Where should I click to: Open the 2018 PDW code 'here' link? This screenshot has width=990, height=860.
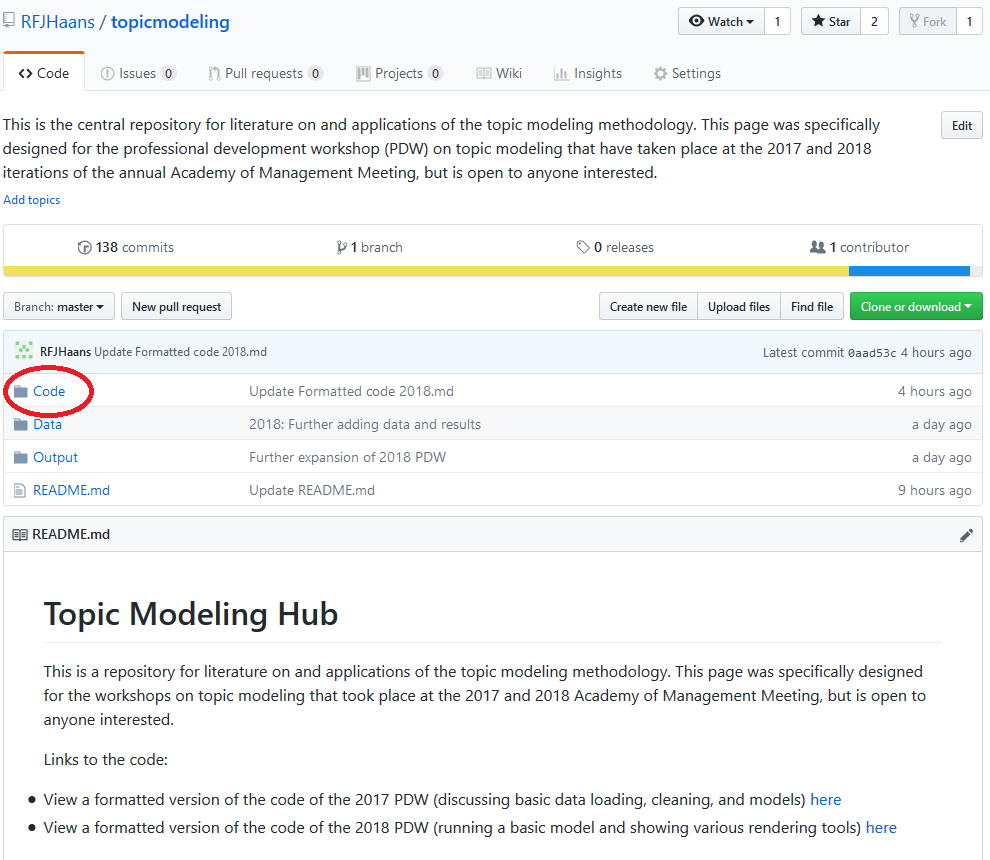(x=881, y=827)
